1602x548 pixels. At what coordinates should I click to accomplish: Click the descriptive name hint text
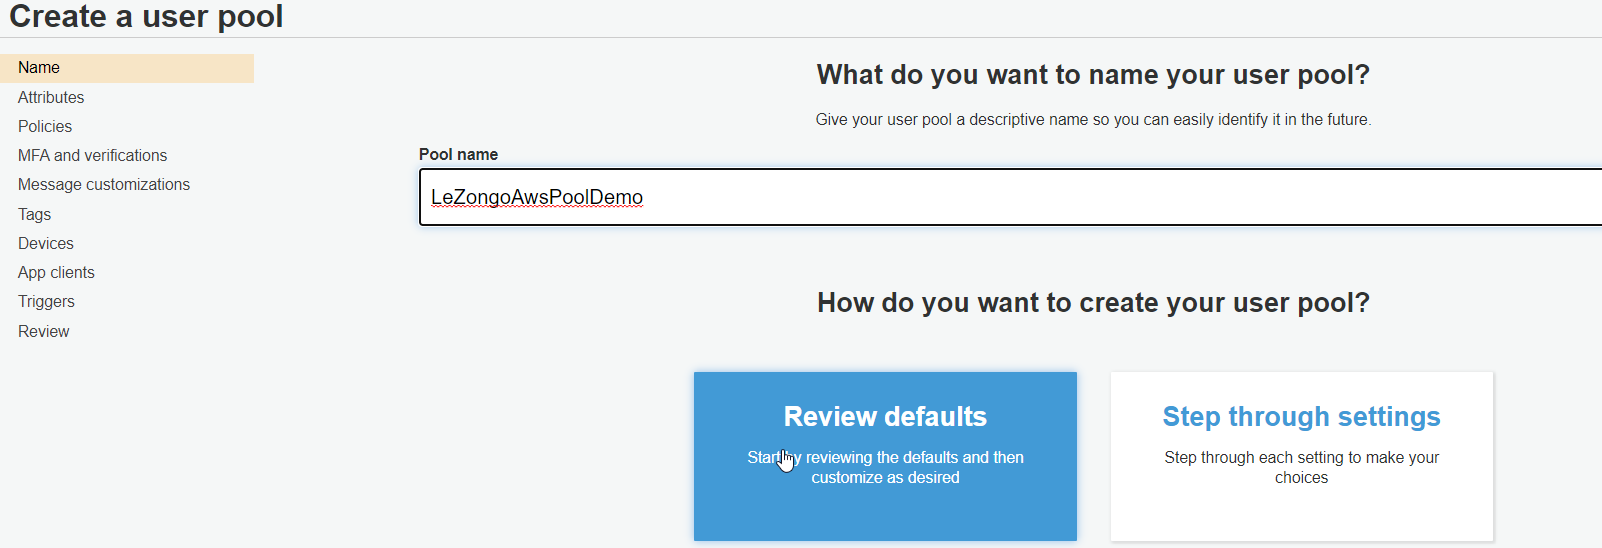coord(1093,119)
